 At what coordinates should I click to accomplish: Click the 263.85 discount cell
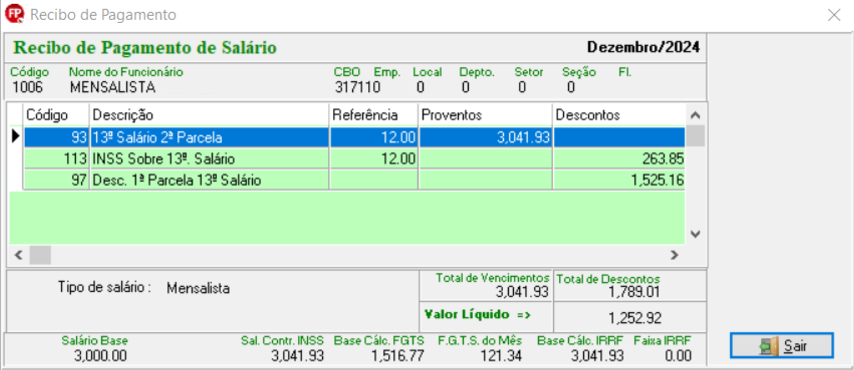click(x=619, y=159)
